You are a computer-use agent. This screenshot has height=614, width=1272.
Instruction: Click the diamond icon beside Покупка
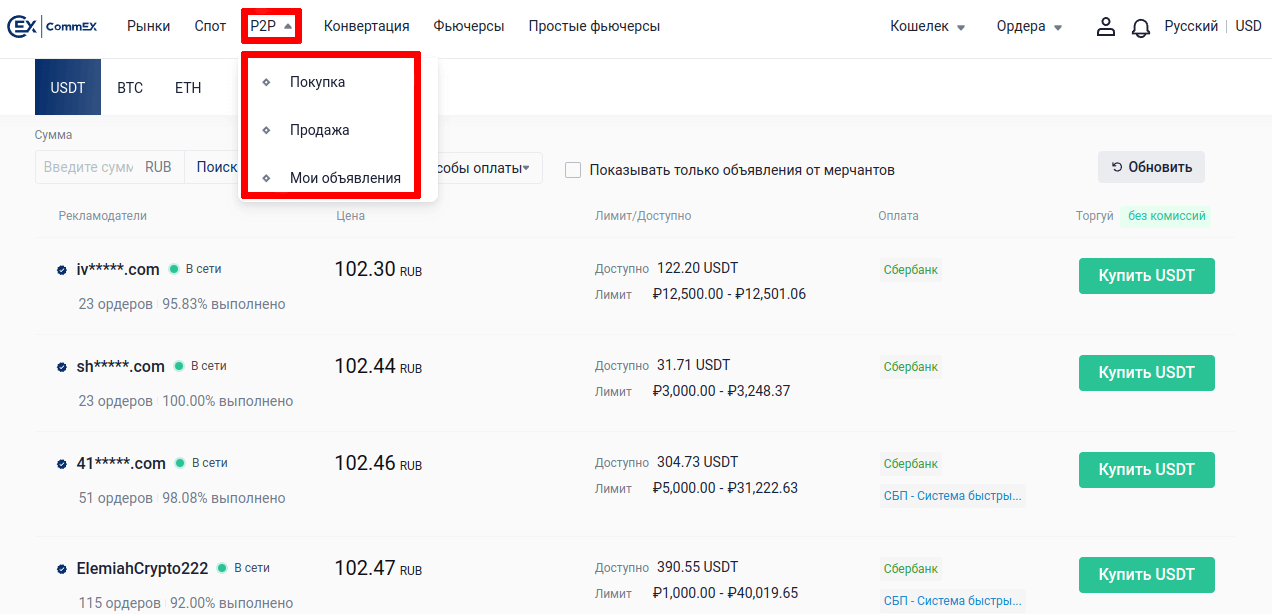(x=266, y=82)
